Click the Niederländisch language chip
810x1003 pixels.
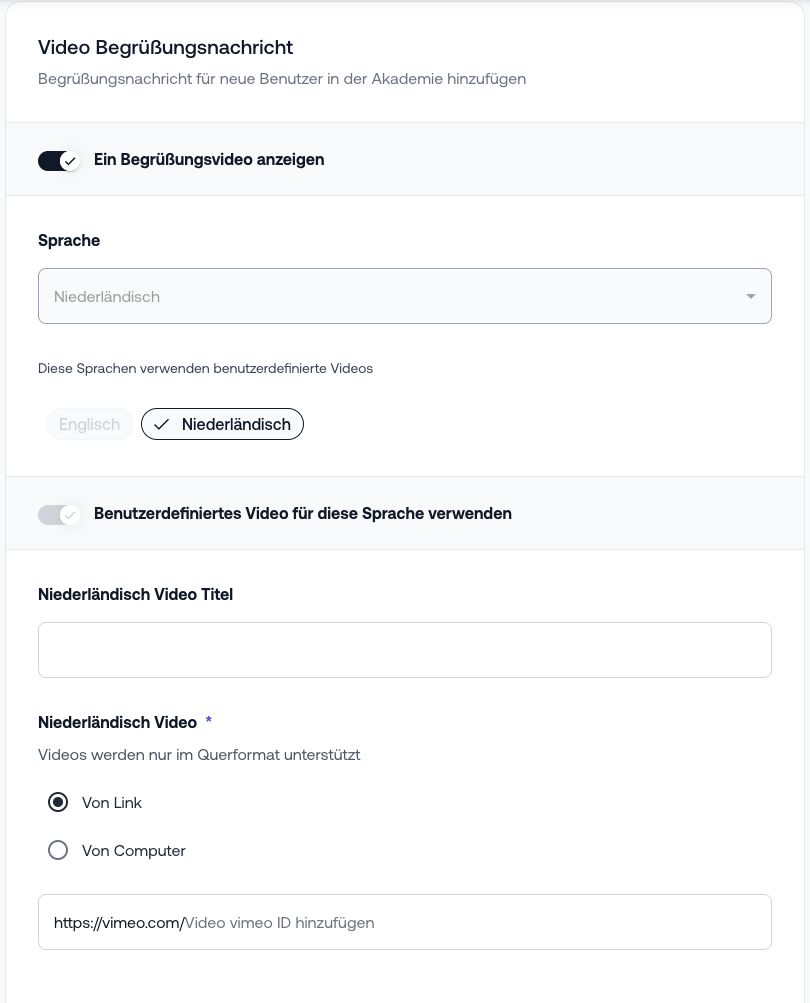pyautogui.click(x=235, y=424)
